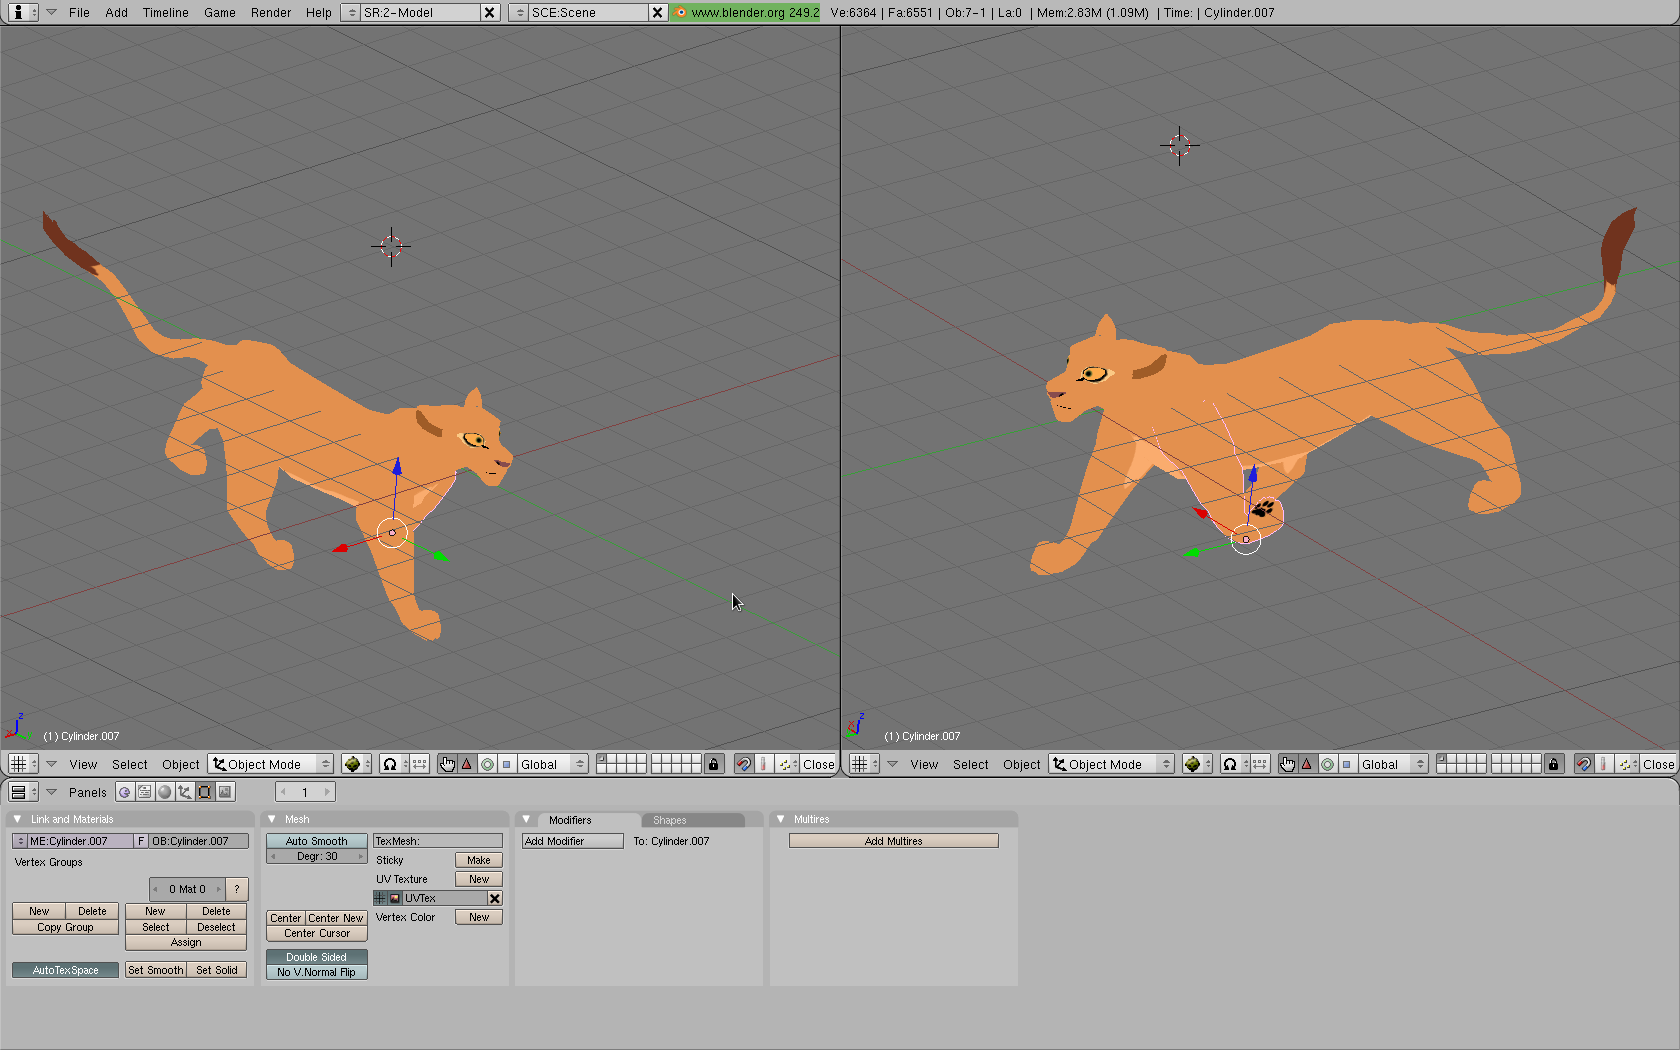
Task: Open the Logic context panel icon
Action: (x=125, y=792)
